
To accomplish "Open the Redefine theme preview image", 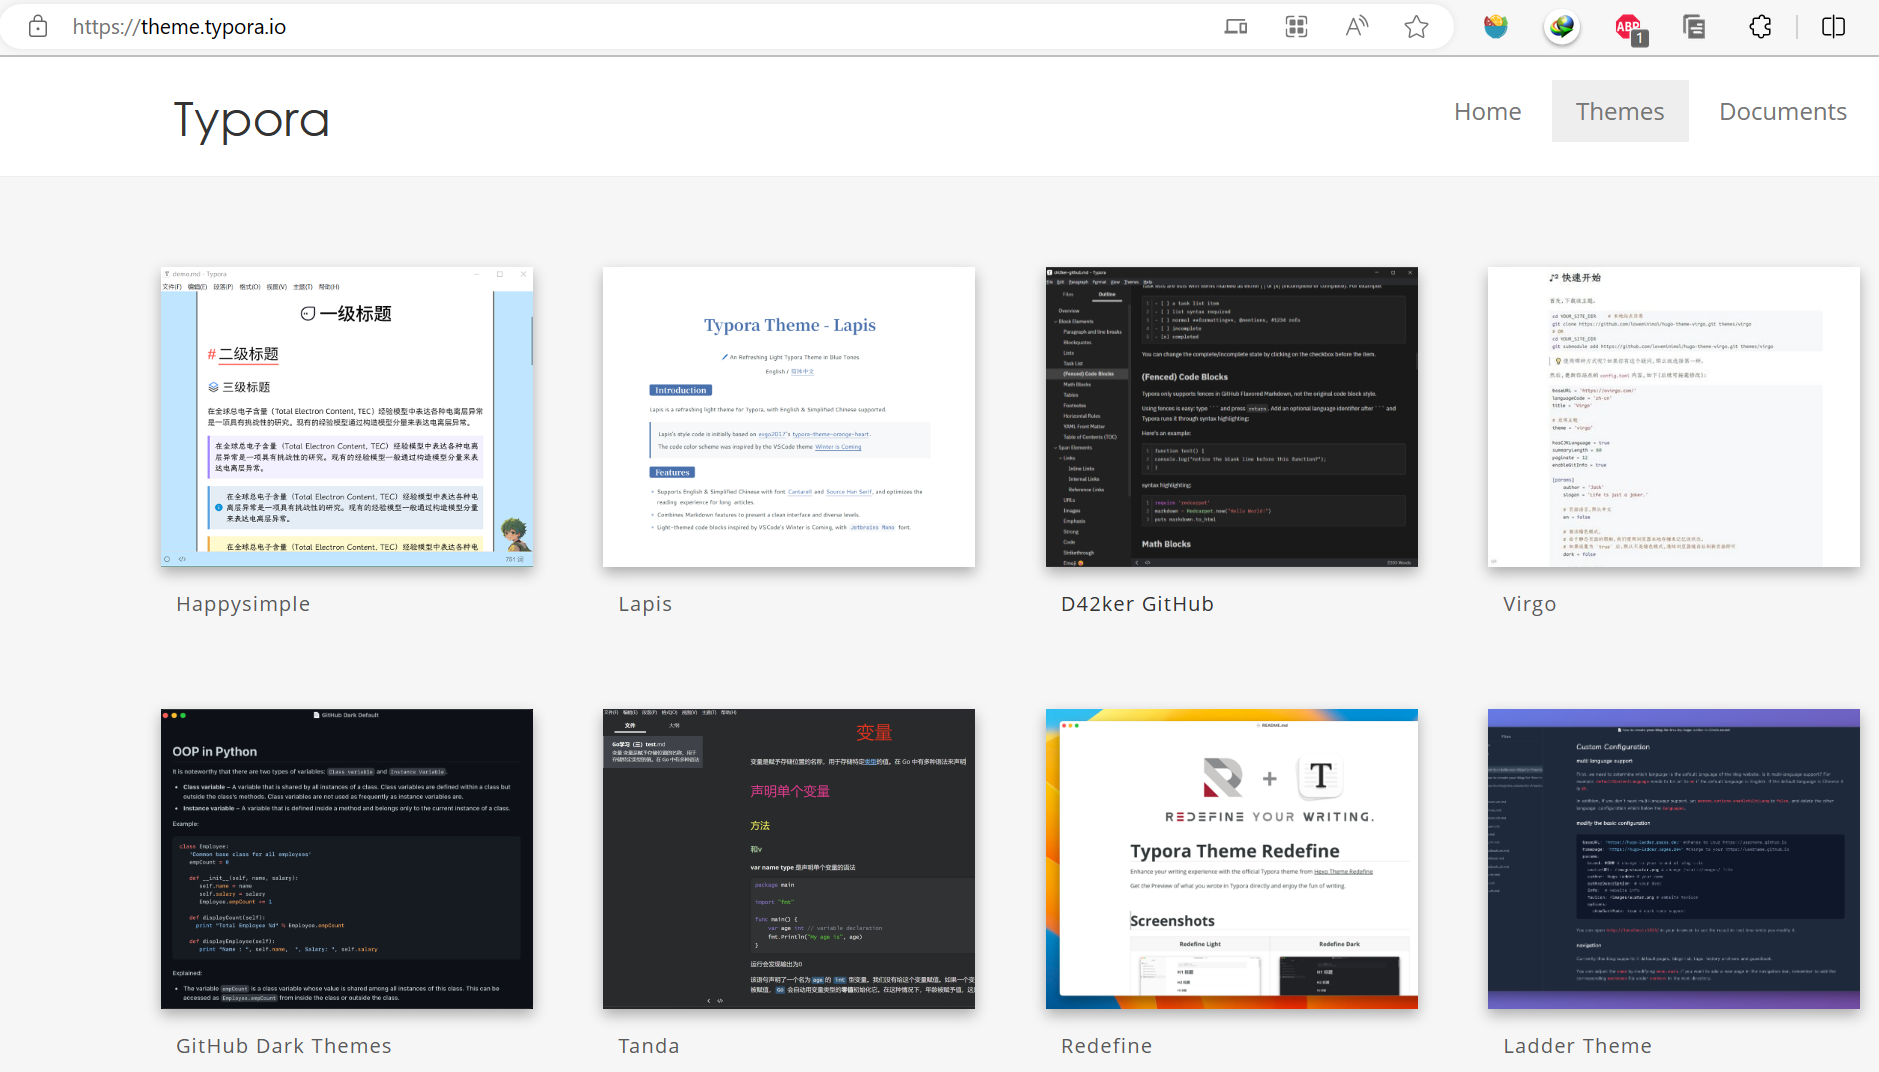I will tap(1232, 859).
